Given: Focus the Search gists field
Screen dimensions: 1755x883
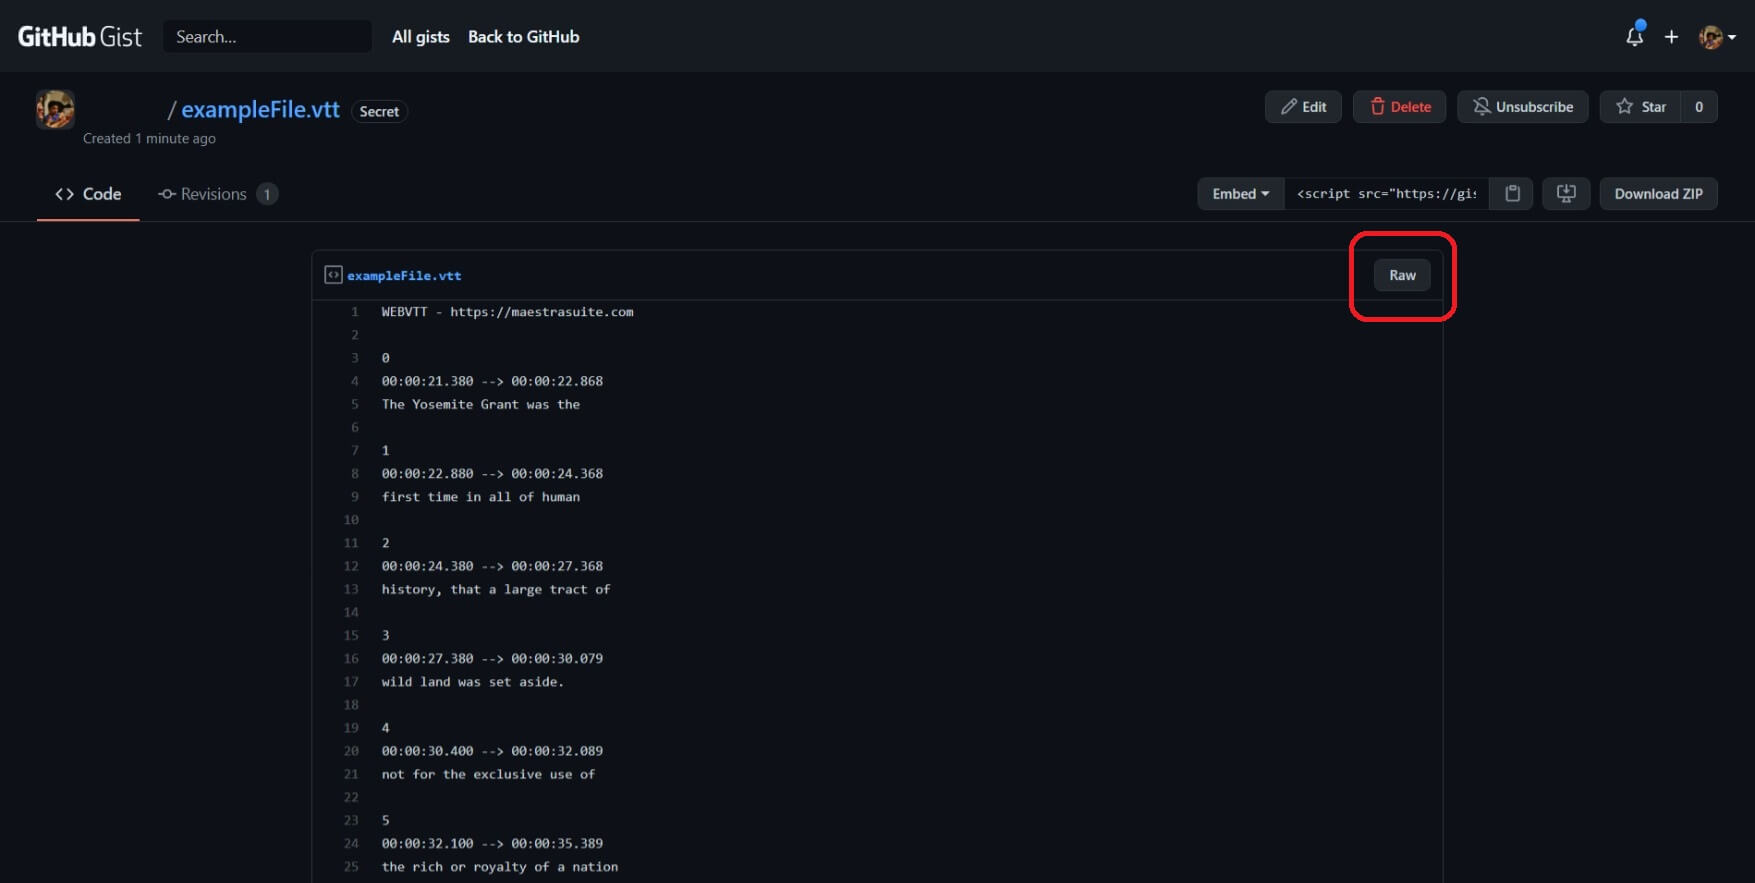Looking at the screenshot, I should [x=267, y=37].
